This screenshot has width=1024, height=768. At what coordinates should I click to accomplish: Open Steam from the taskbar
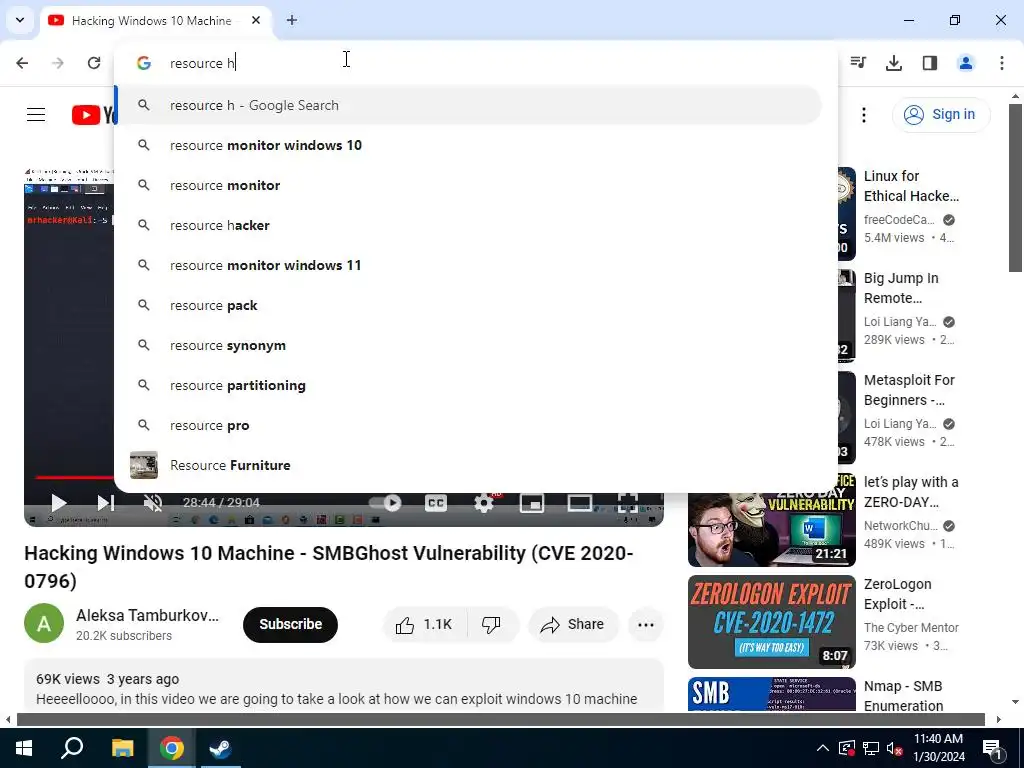click(x=220, y=748)
